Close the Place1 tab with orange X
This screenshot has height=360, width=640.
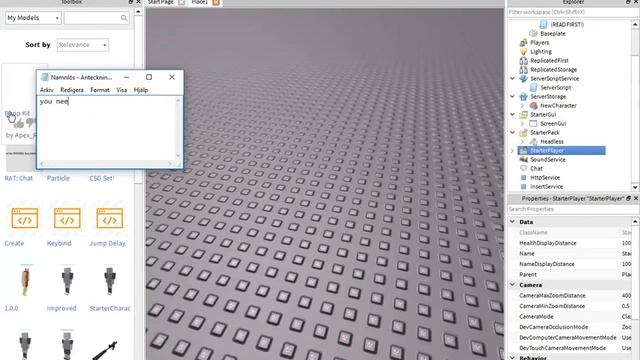tap(216, 2)
